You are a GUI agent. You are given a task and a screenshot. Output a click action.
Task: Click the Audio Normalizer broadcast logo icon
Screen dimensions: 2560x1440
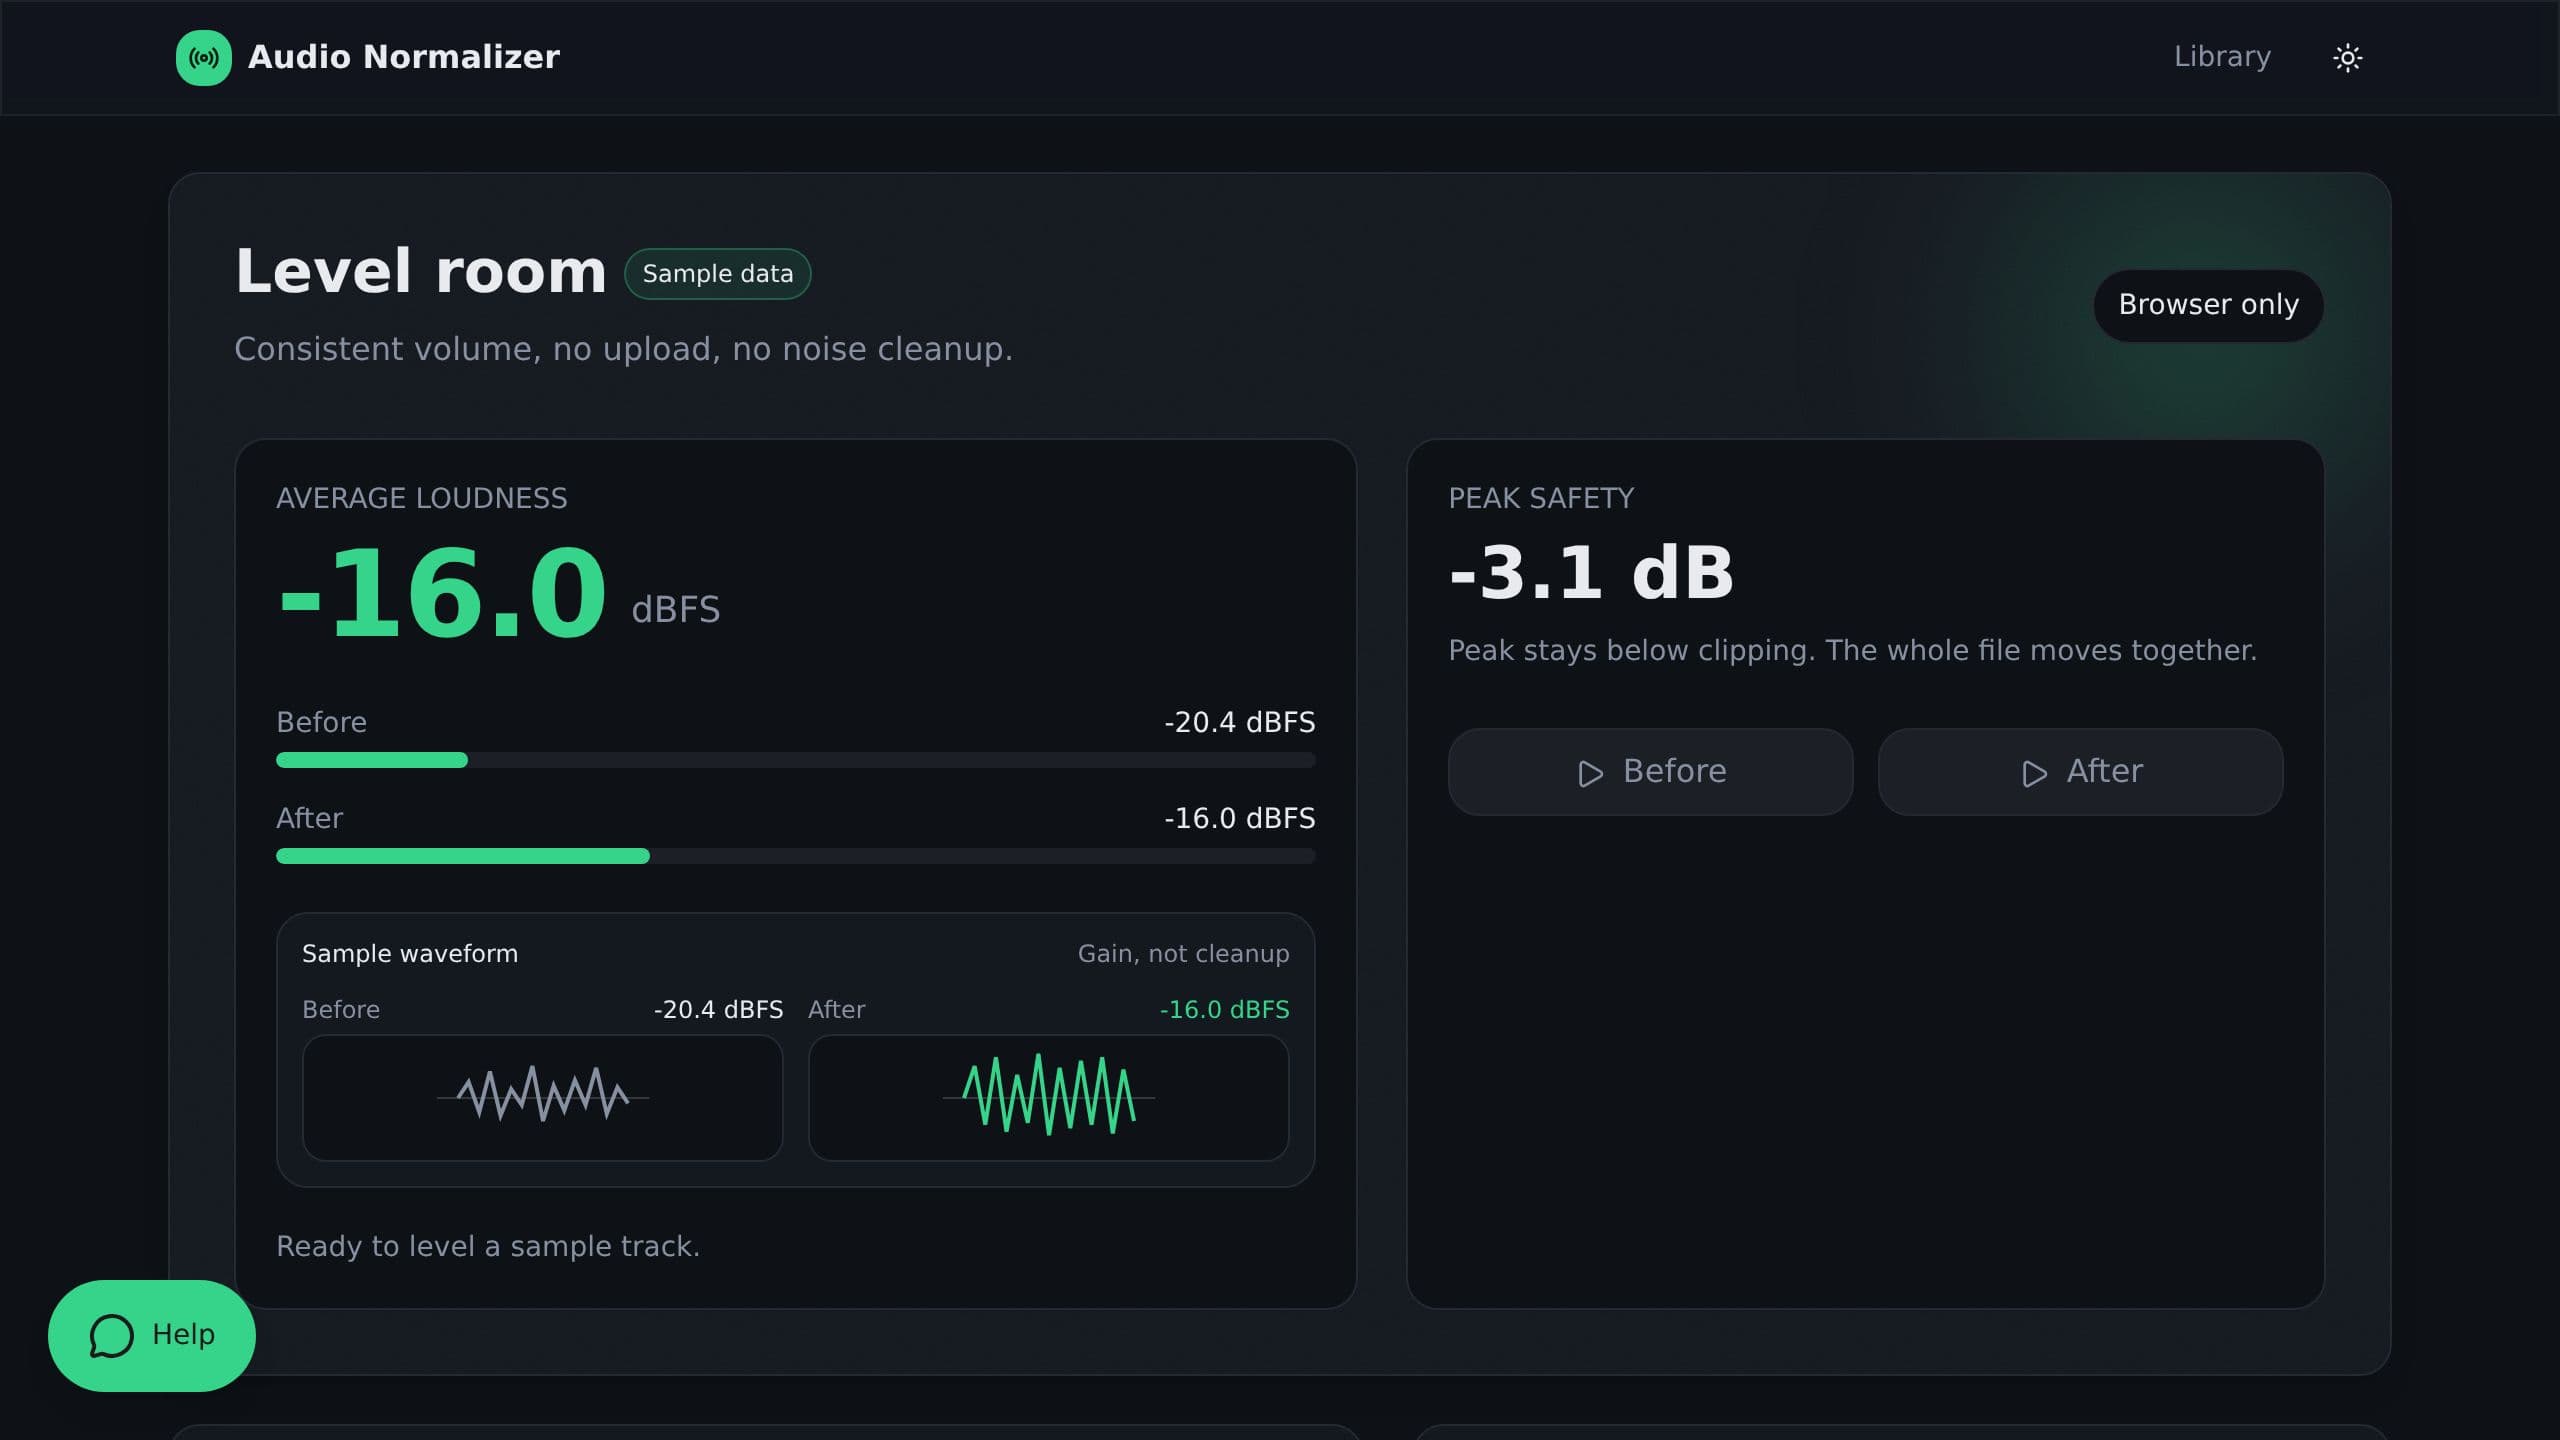click(x=204, y=57)
